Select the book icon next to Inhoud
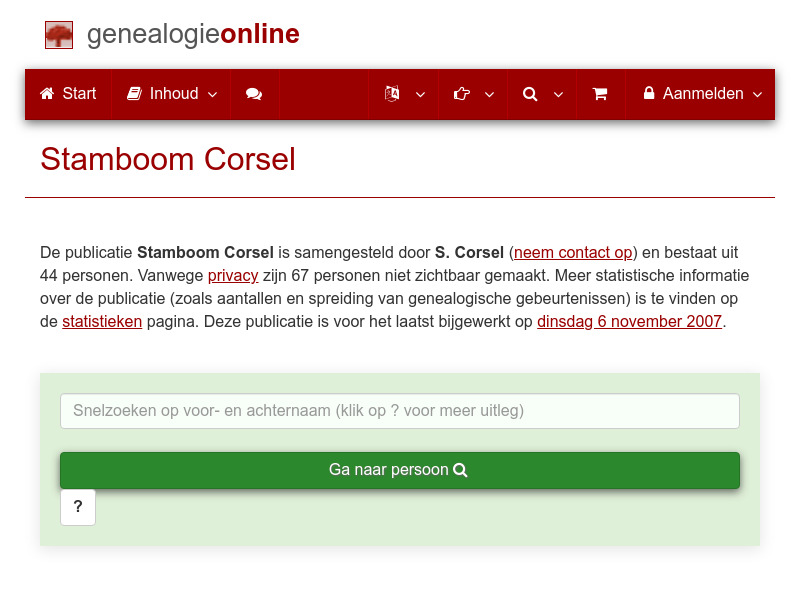The width and height of the screenshot is (800, 600). (134, 93)
